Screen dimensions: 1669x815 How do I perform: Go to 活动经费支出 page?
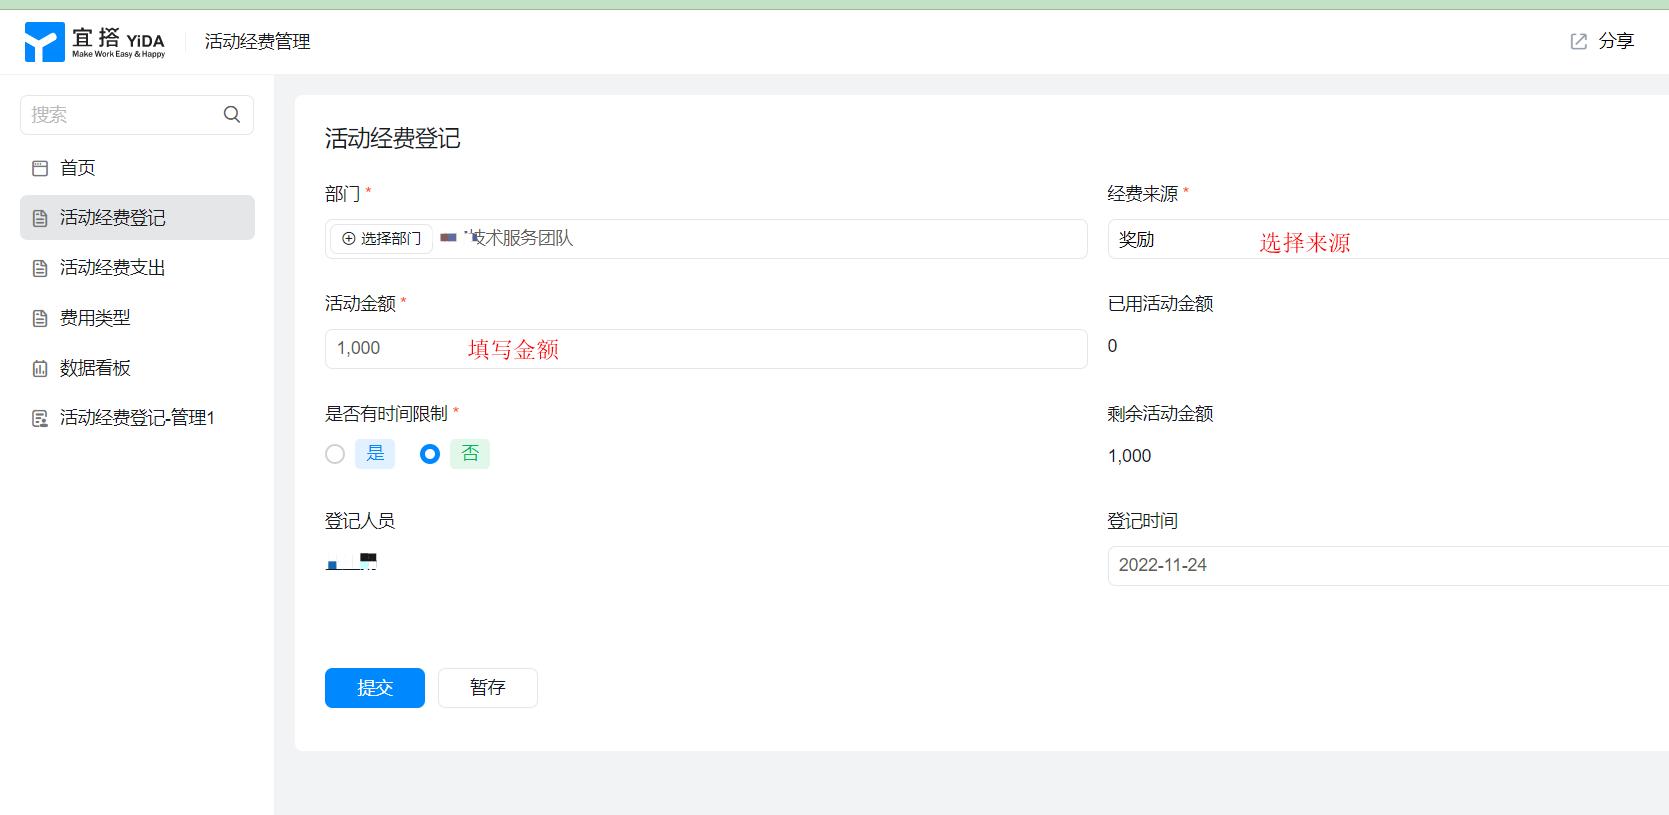point(137,268)
